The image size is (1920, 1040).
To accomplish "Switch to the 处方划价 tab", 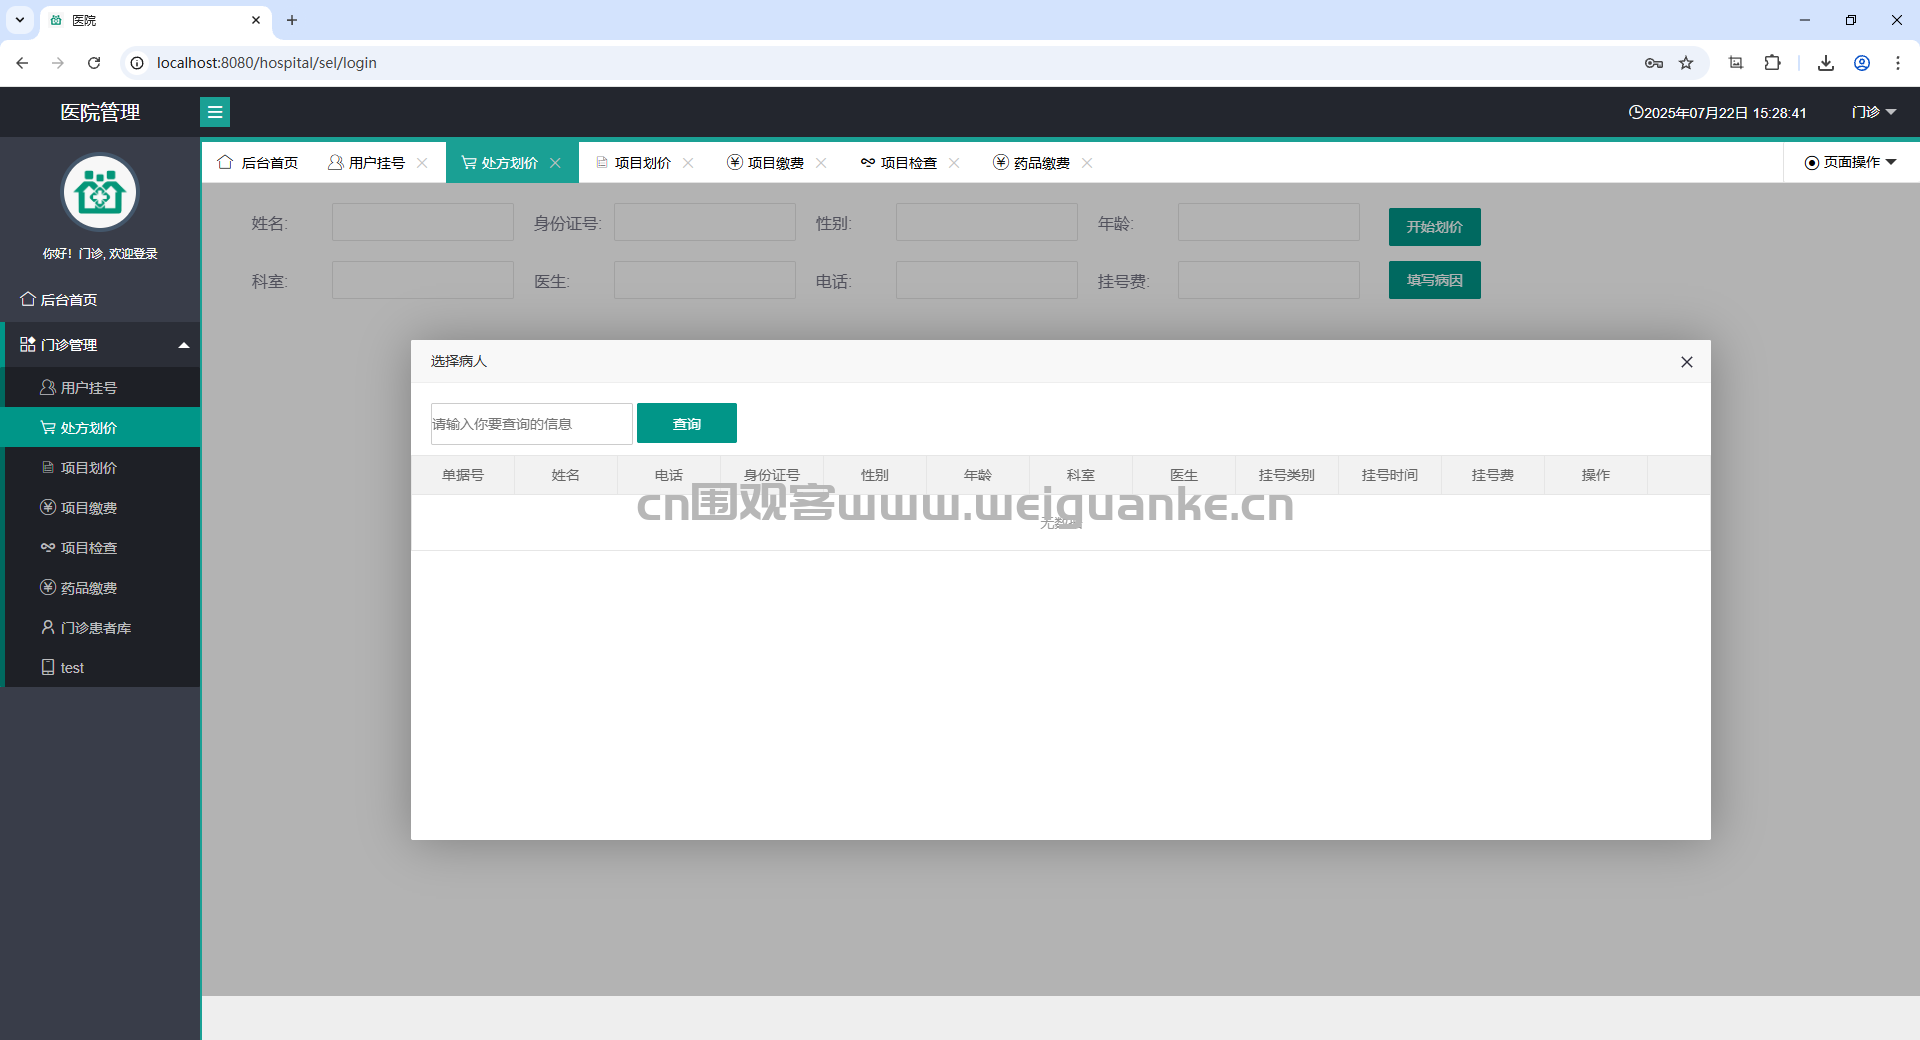I will coord(499,163).
